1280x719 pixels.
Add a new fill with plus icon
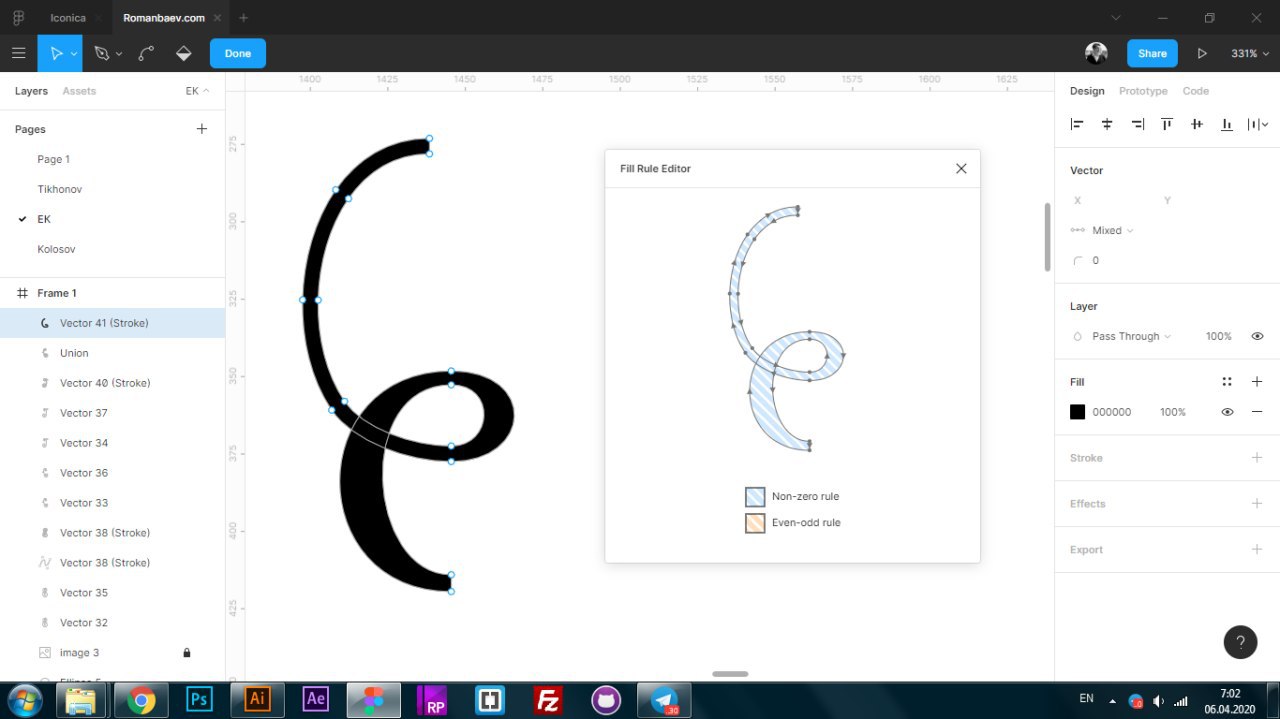click(x=1257, y=382)
